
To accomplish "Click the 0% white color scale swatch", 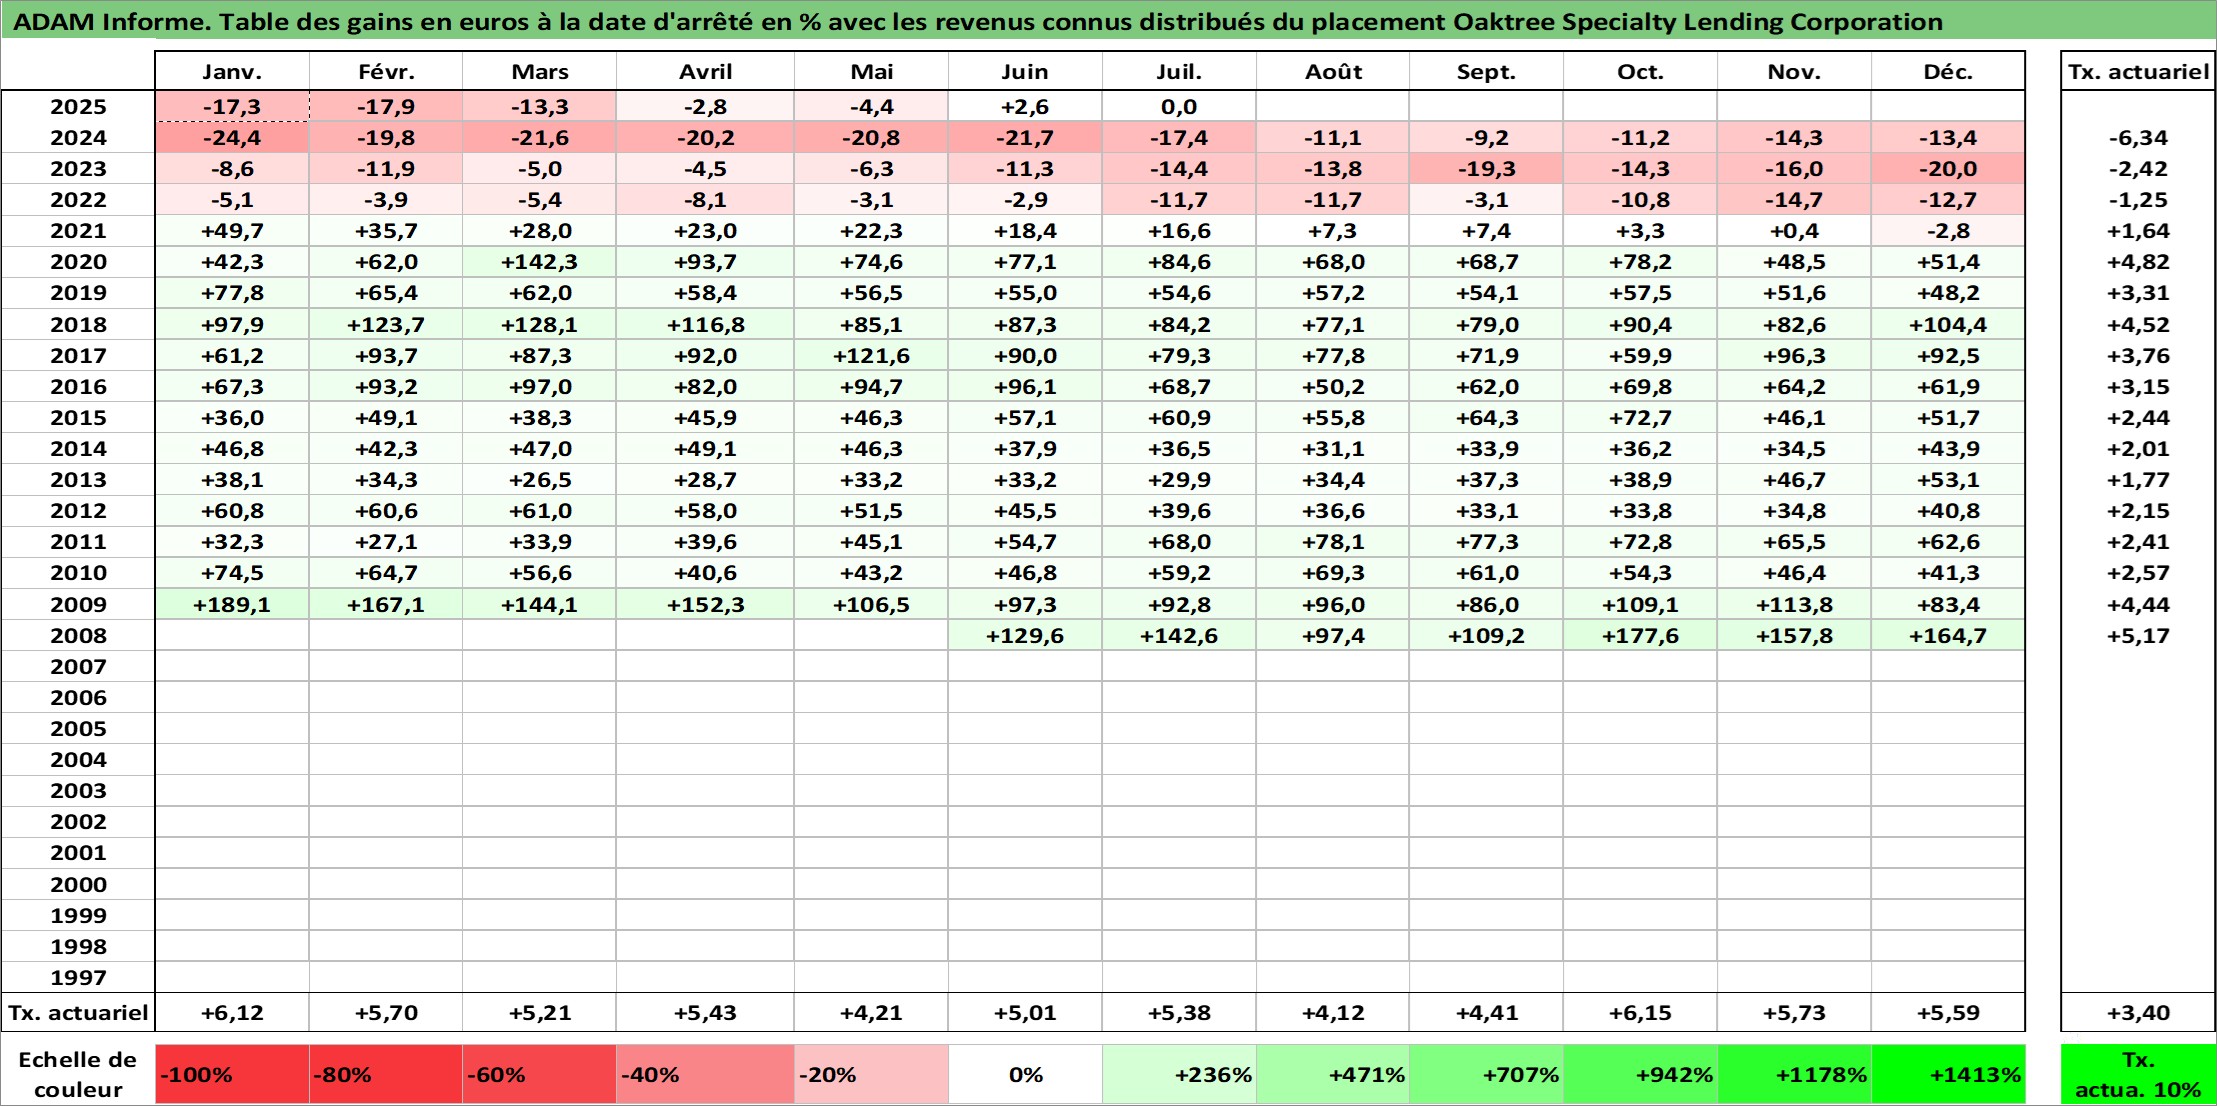I will (1025, 1074).
